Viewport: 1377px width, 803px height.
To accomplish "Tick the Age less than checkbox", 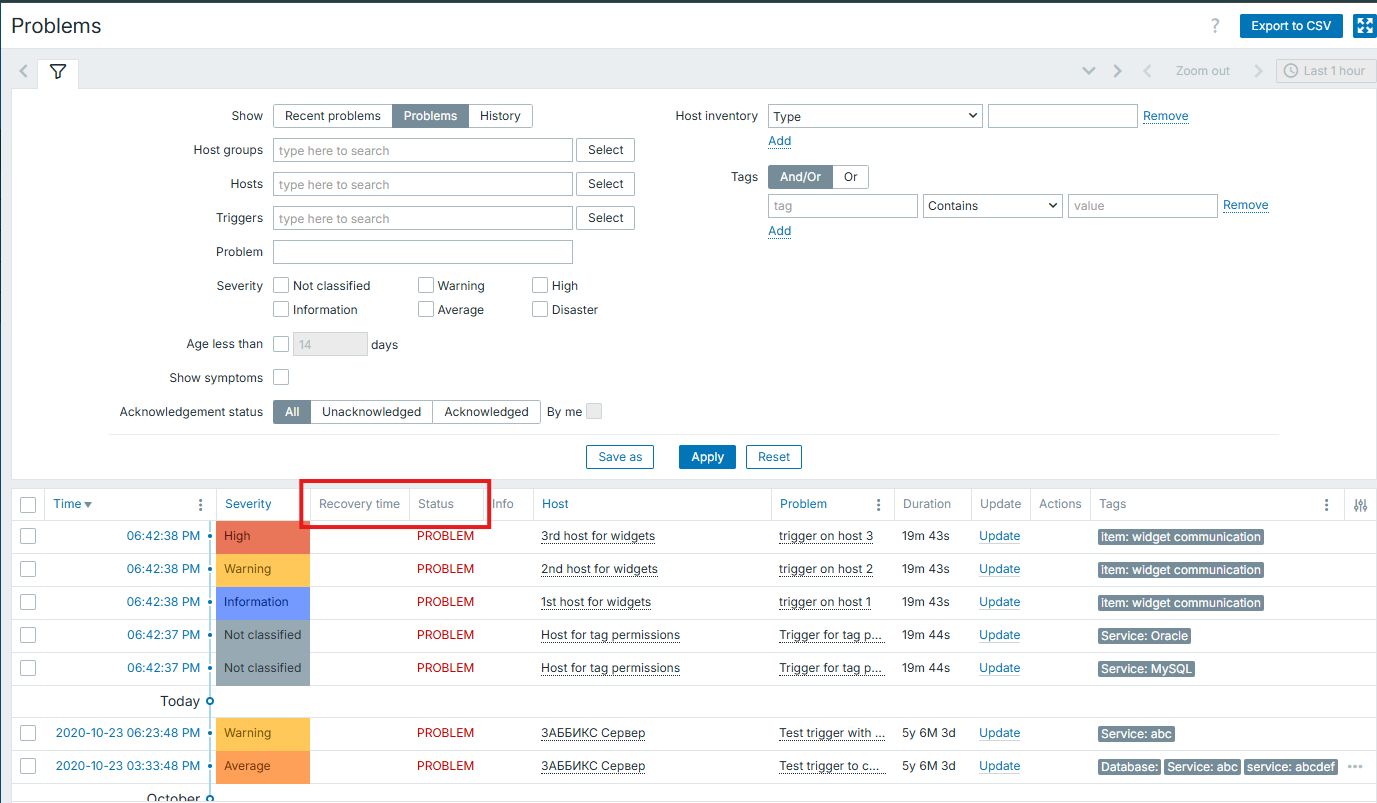I will tap(281, 344).
